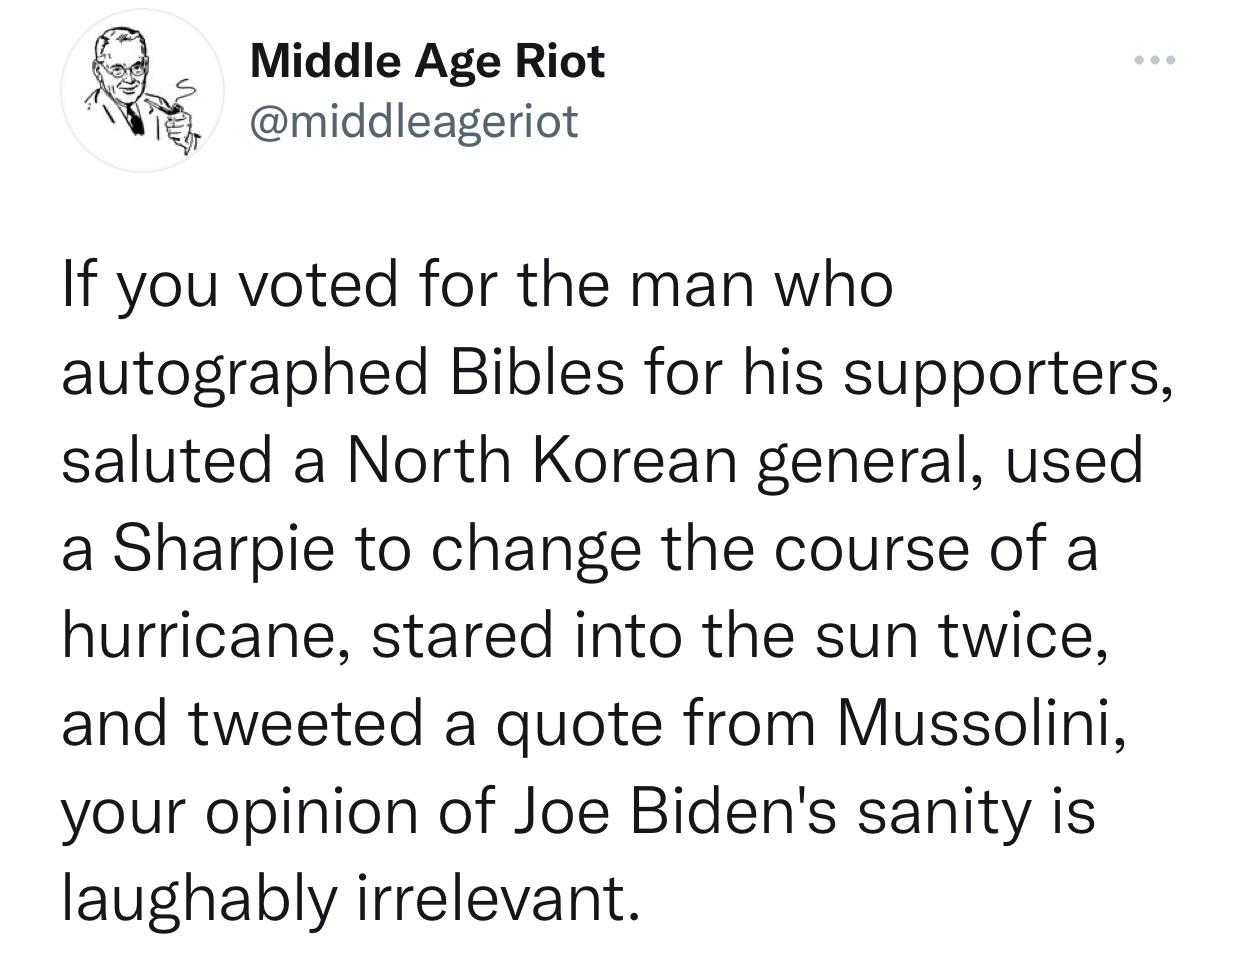Click the word "voted" in first line
Screen dimensions: 1242x957
307,284
